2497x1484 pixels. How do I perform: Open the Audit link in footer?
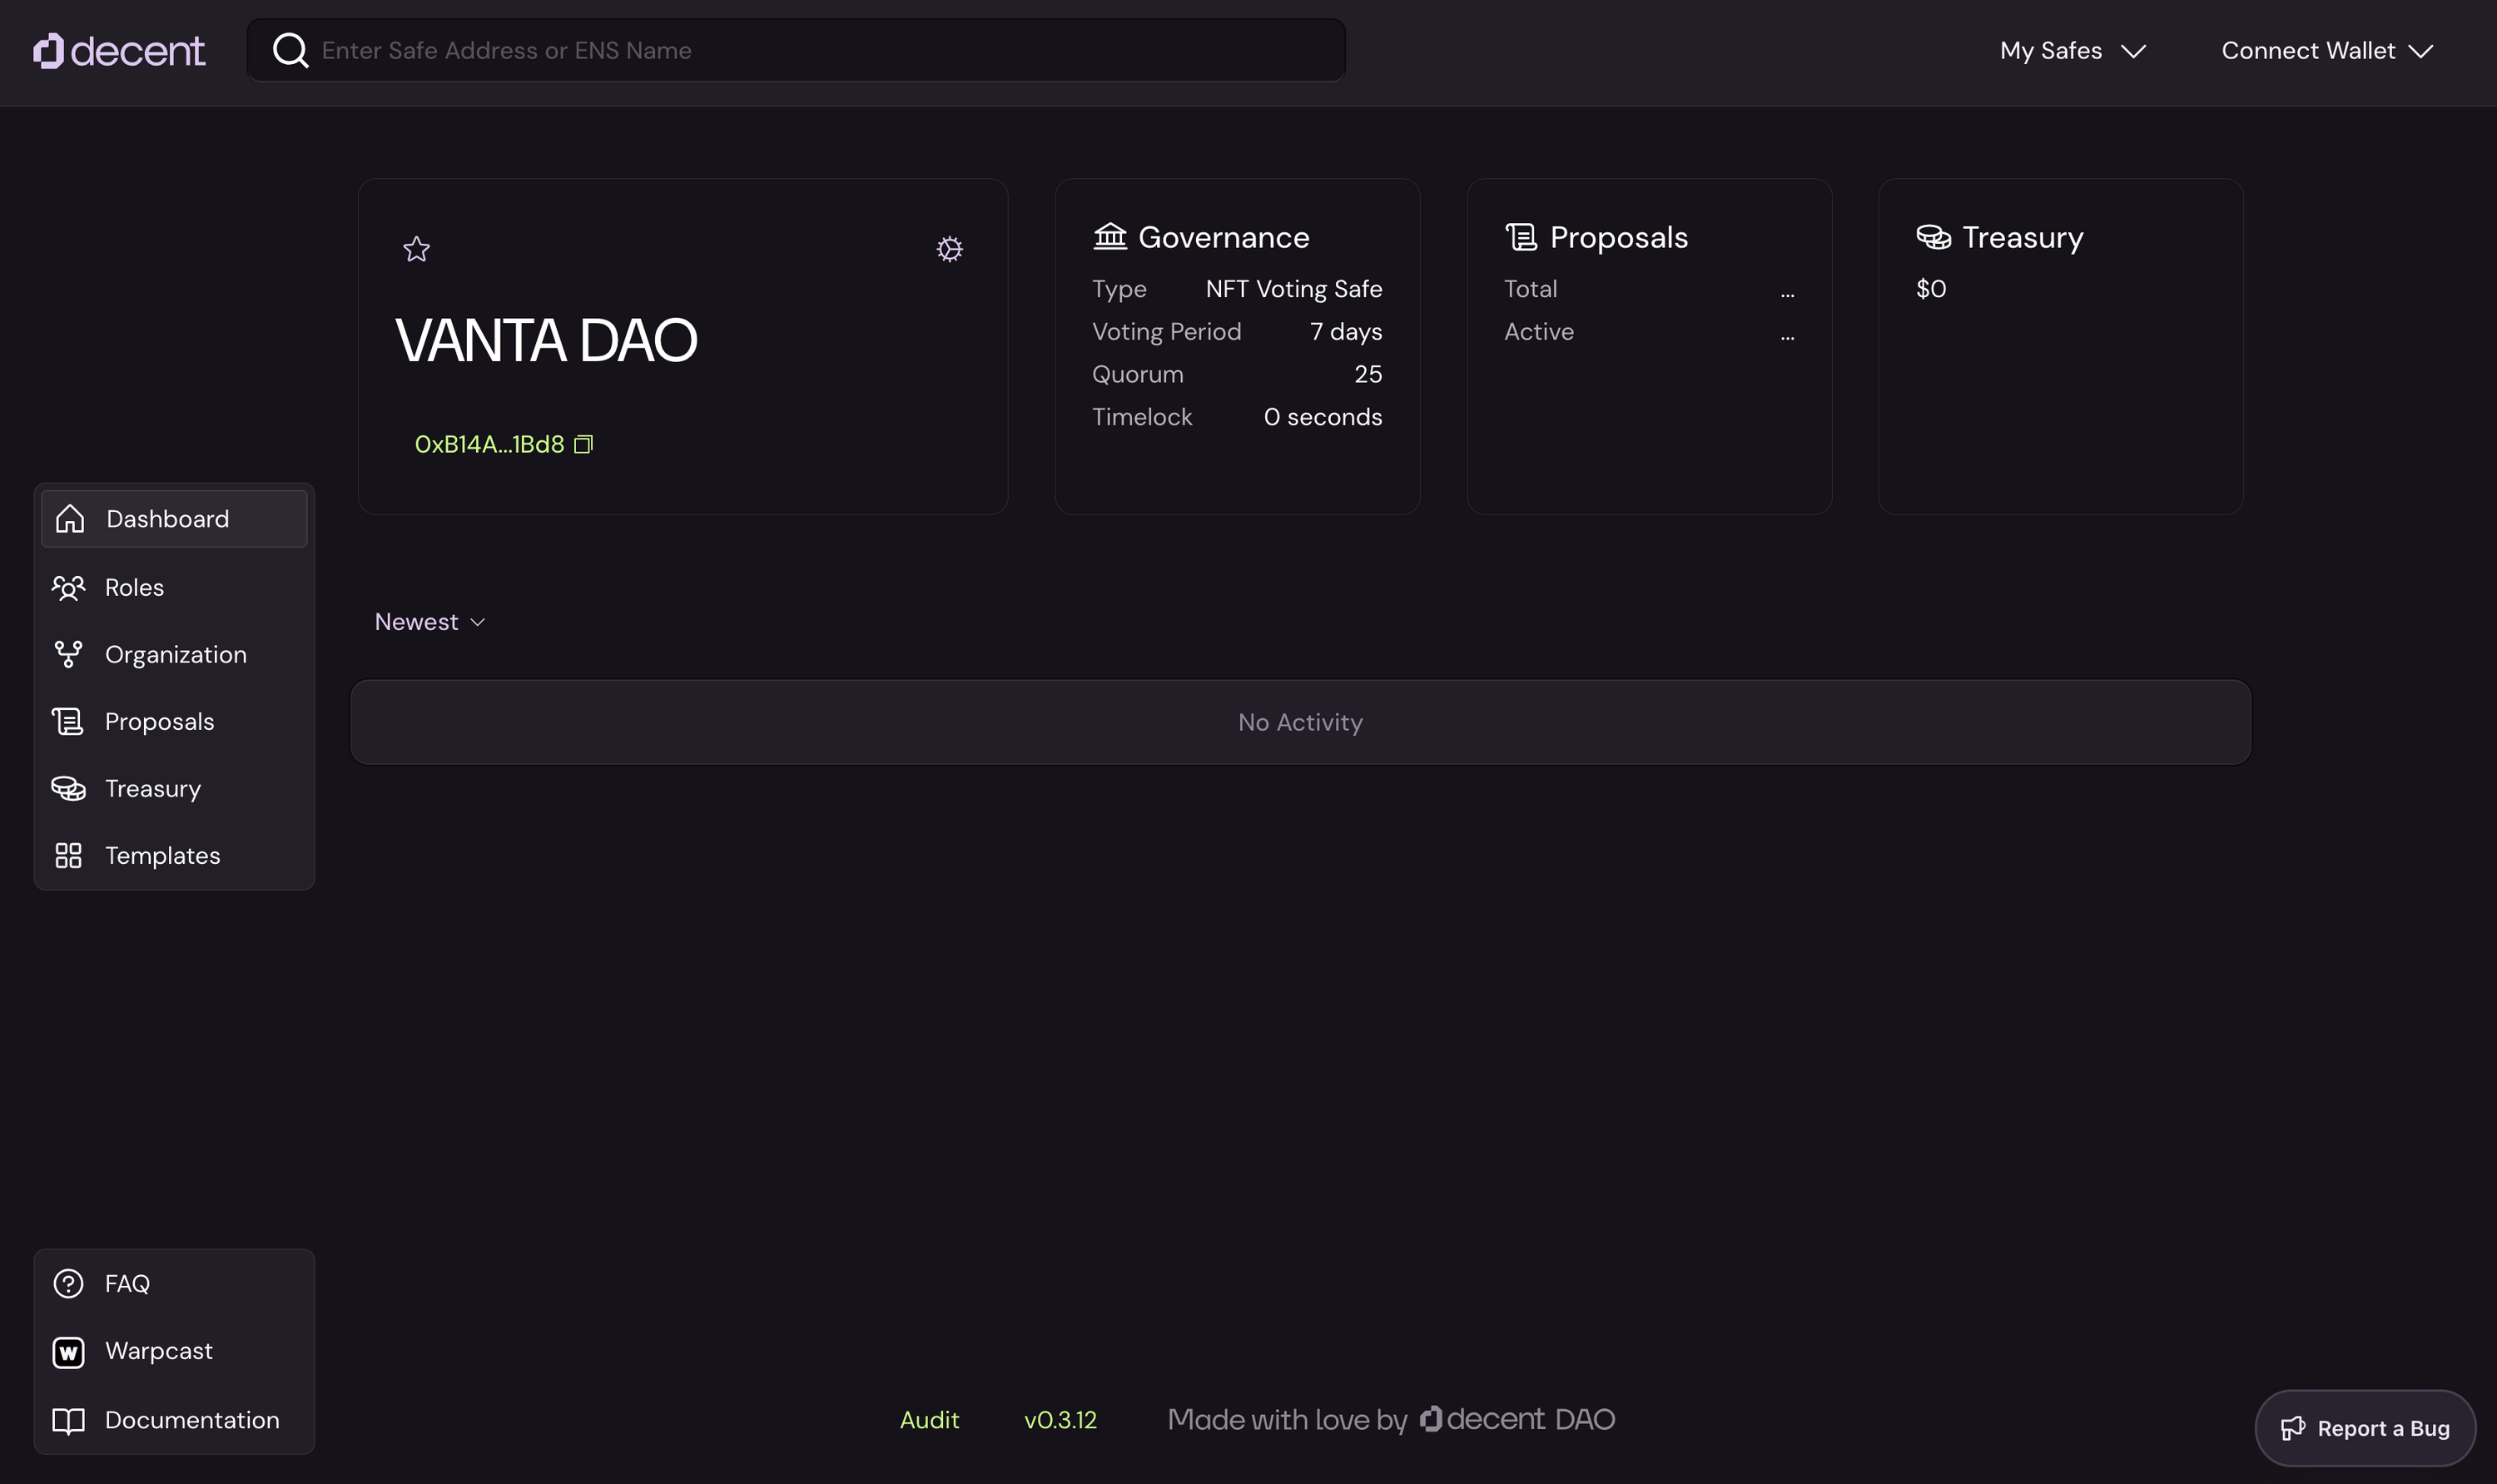point(929,1420)
